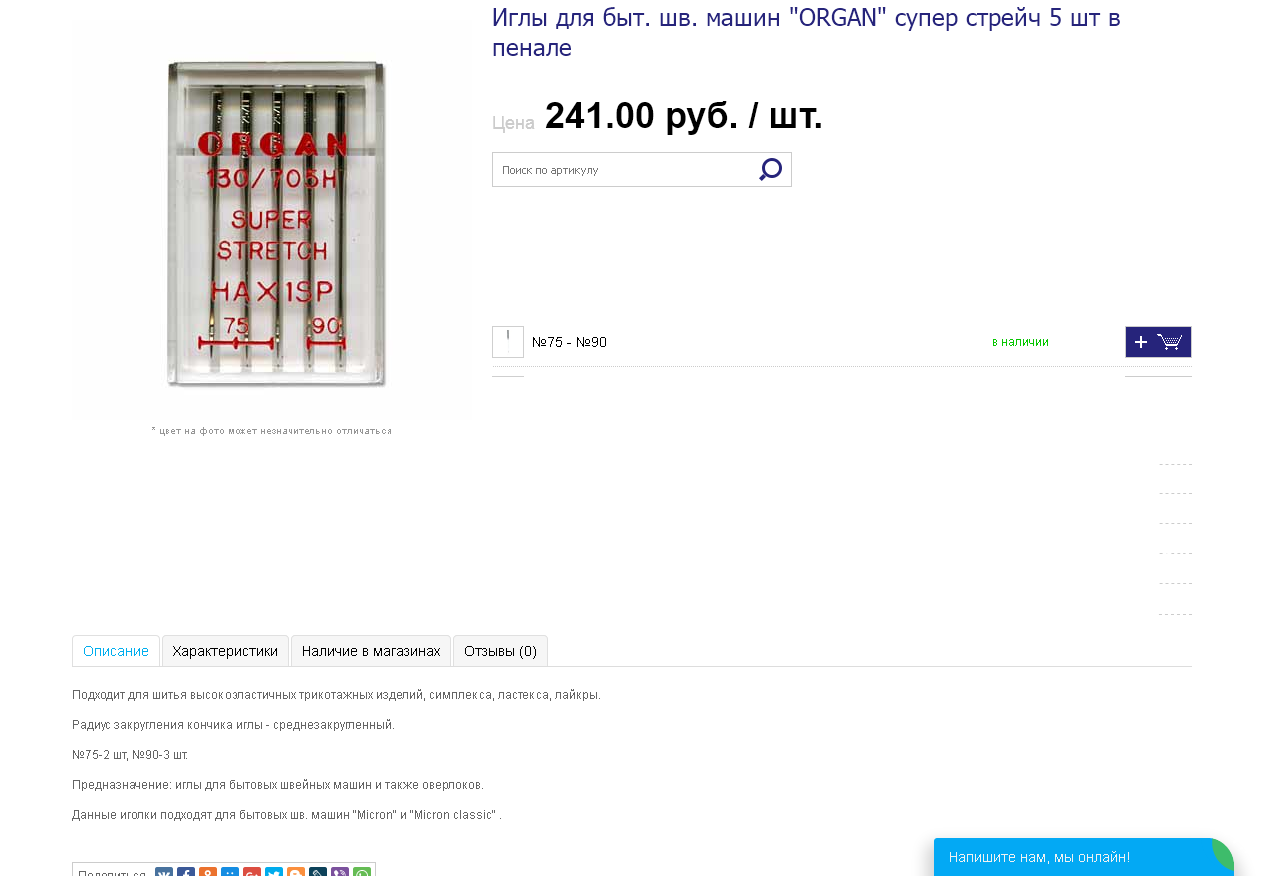Click the small №75 - №90 variant thumbnail
This screenshot has width=1280, height=876.
point(508,342)
